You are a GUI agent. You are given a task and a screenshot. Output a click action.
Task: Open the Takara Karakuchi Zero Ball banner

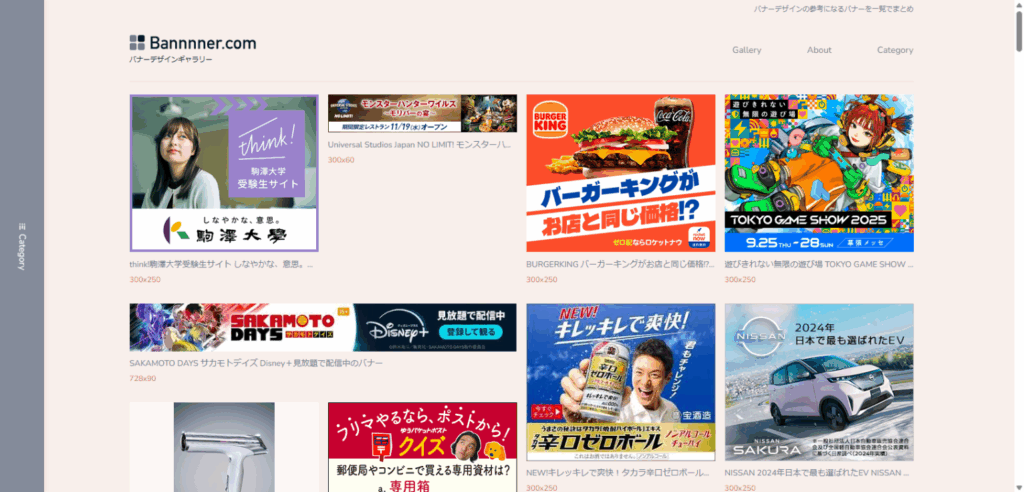[620, 382]
